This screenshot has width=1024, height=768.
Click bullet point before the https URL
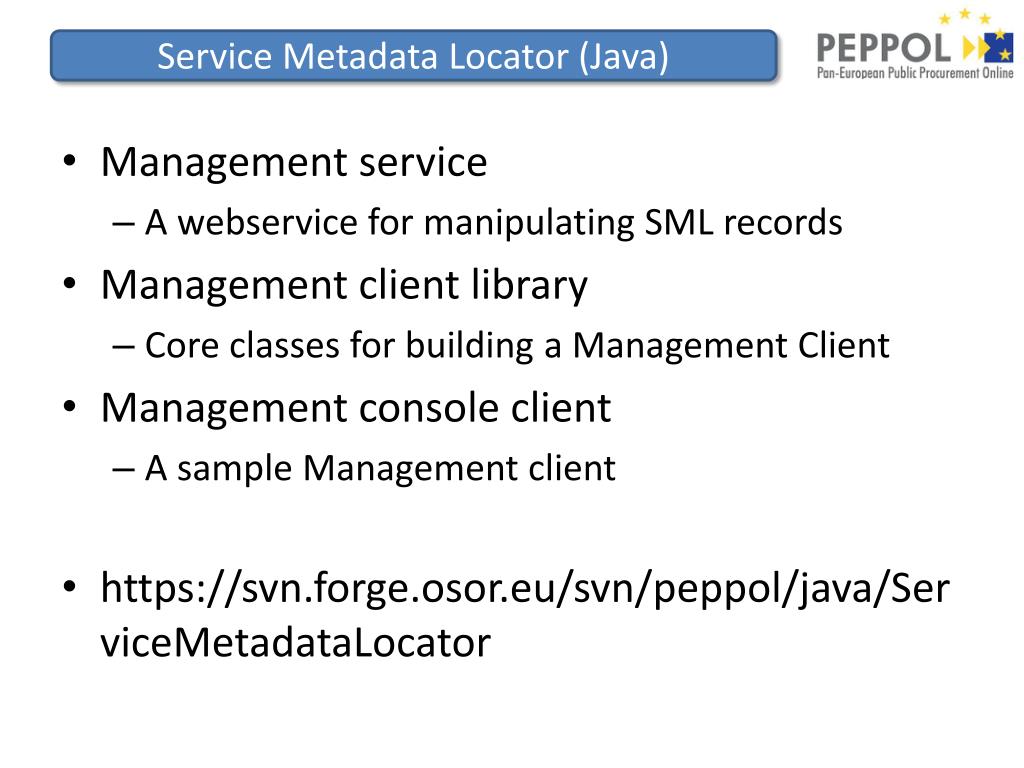click(70, 586)
